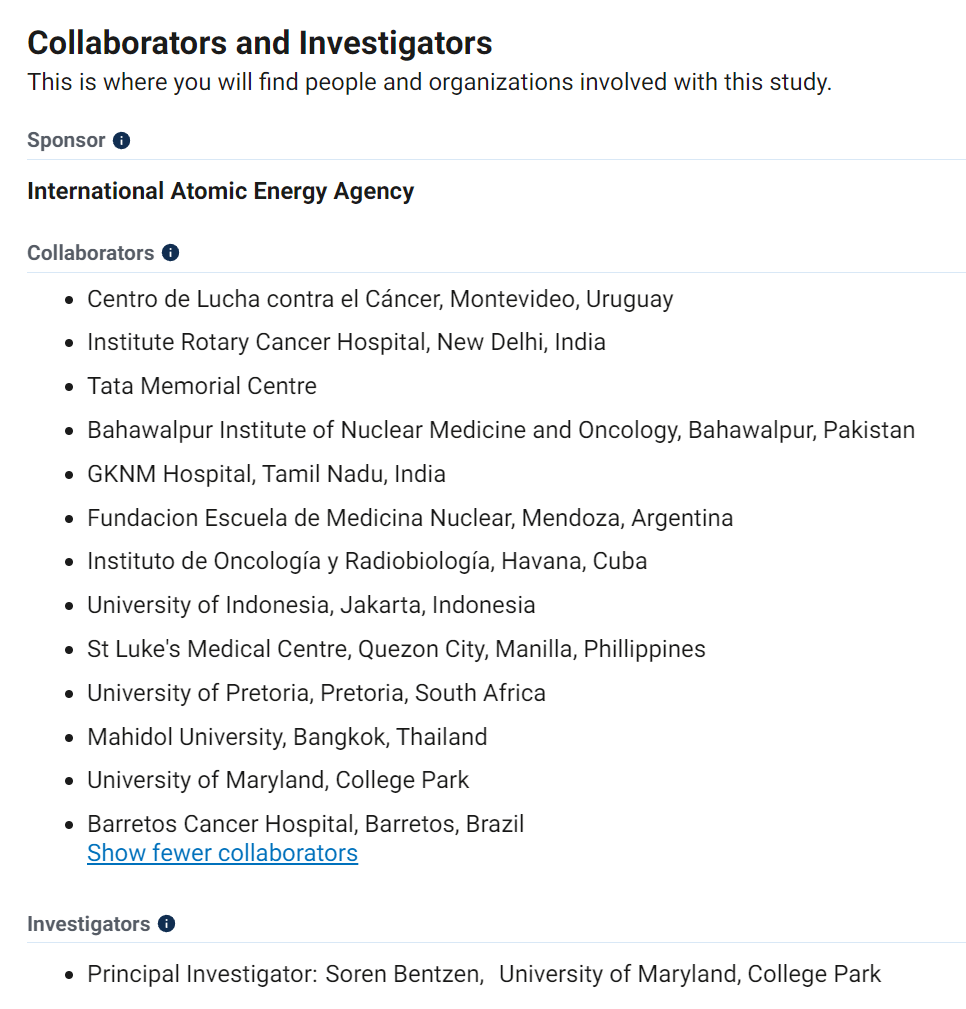Click University of Indonesia, Jakarta entry
Image resolution: width=966 pixels, height=1009 pixels.
pyautogui.click(x=311, y=605)
